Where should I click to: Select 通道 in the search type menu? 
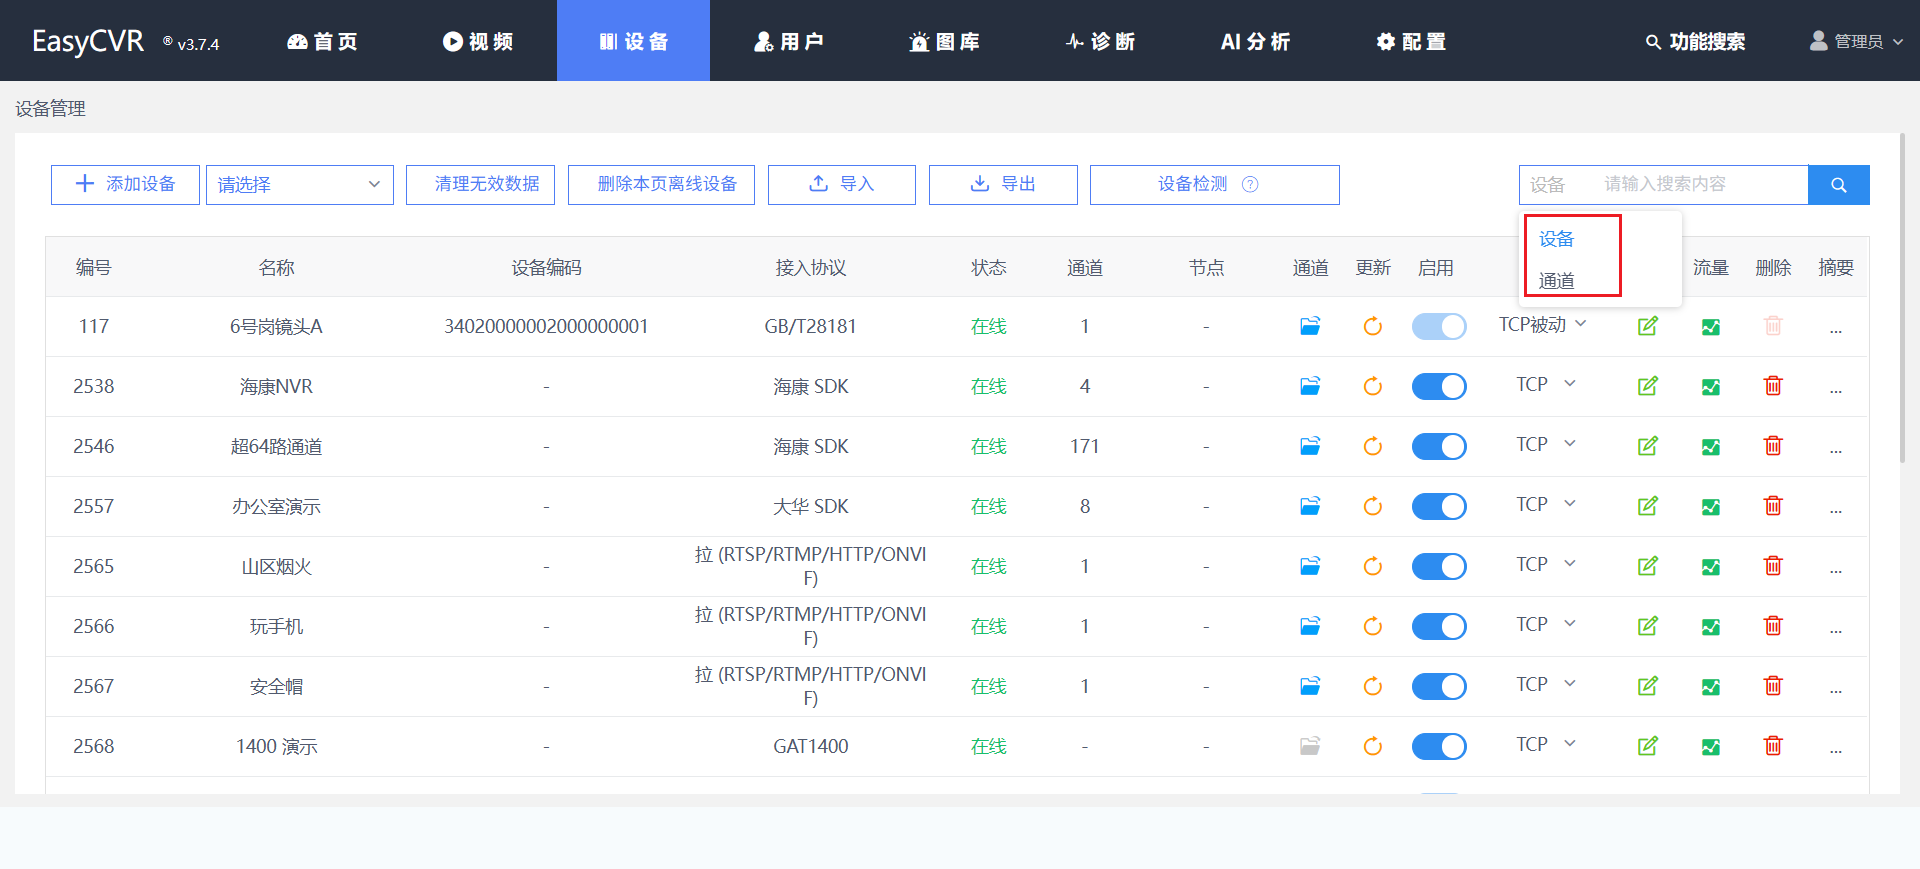[x=1557, y=281]
